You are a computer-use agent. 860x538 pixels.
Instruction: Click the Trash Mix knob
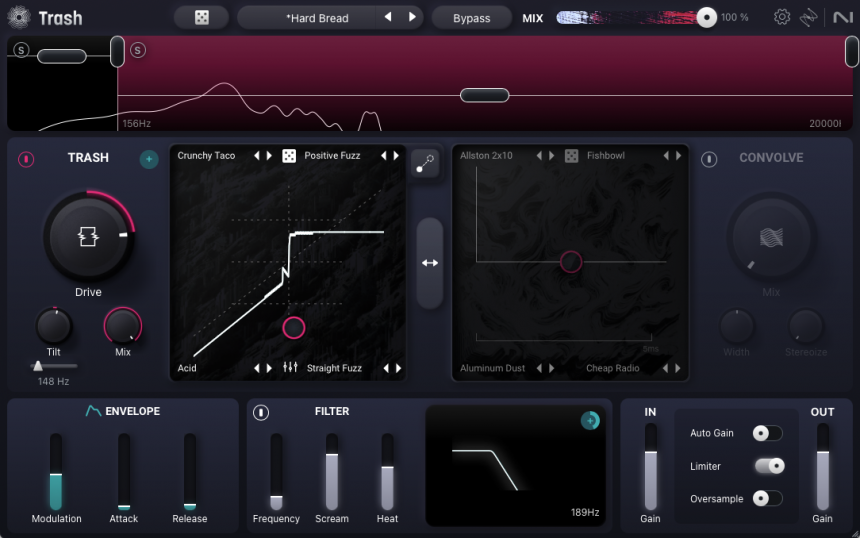pyautogui.click(x=123, y=326)
